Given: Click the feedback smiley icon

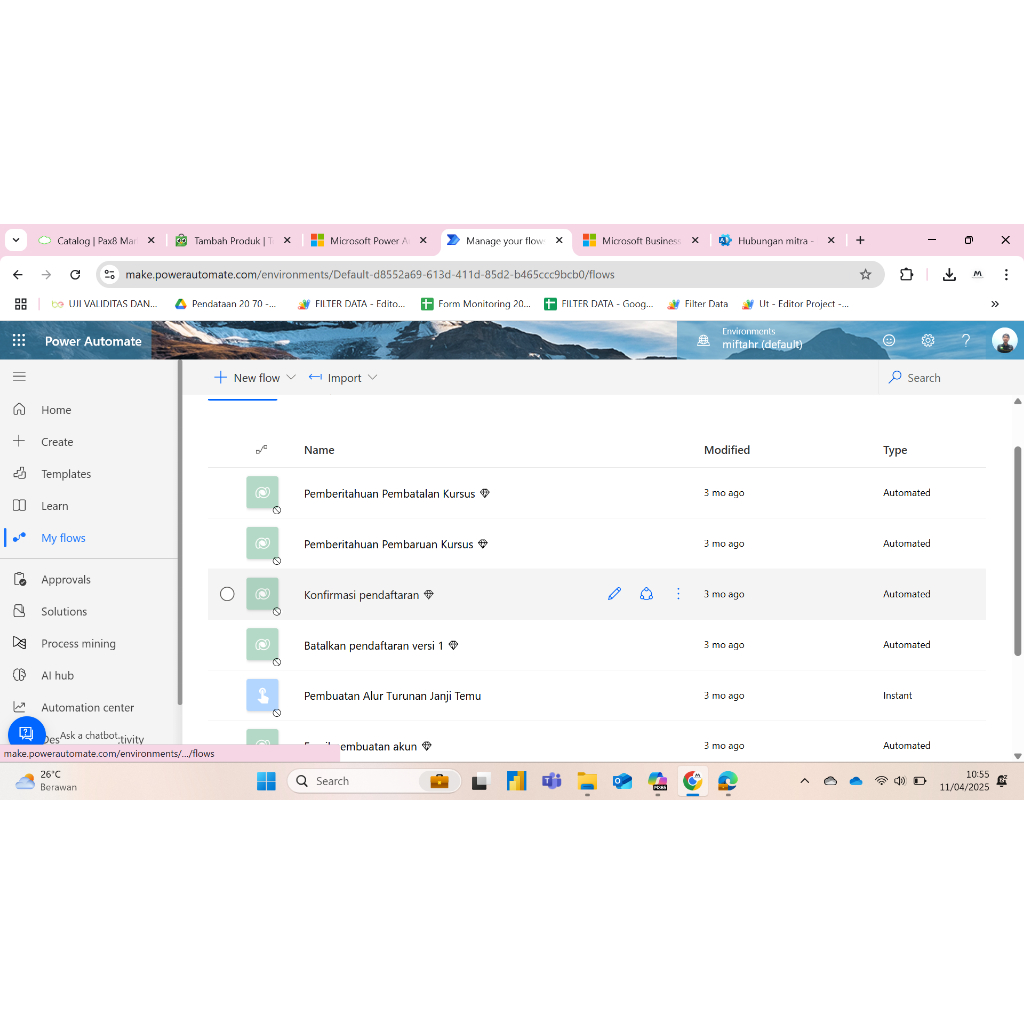Looking at the screenshot, I should tap(889, 340).
